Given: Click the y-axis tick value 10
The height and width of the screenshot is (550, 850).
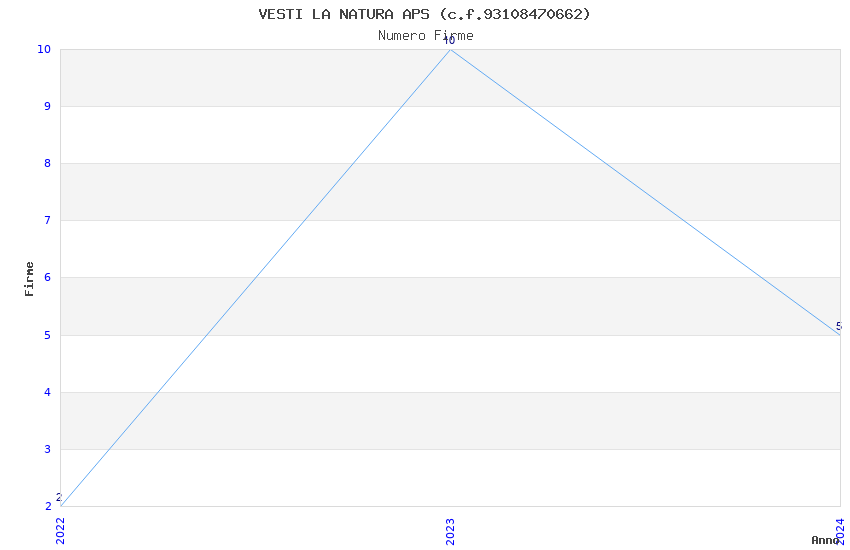Looking at the screenshot, I should click(x=44, y=49).
